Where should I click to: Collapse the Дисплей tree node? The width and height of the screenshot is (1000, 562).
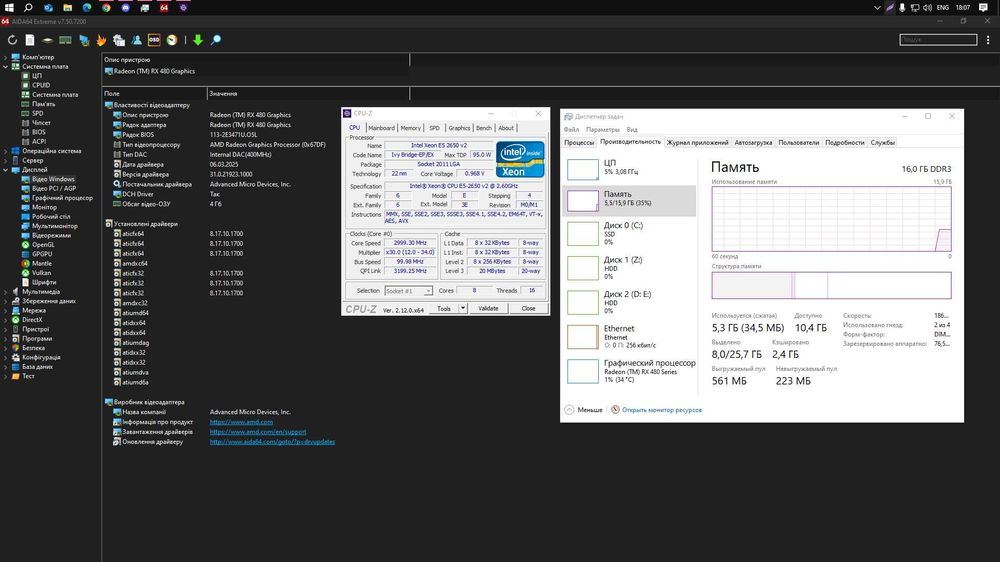(x=6, y=170)
